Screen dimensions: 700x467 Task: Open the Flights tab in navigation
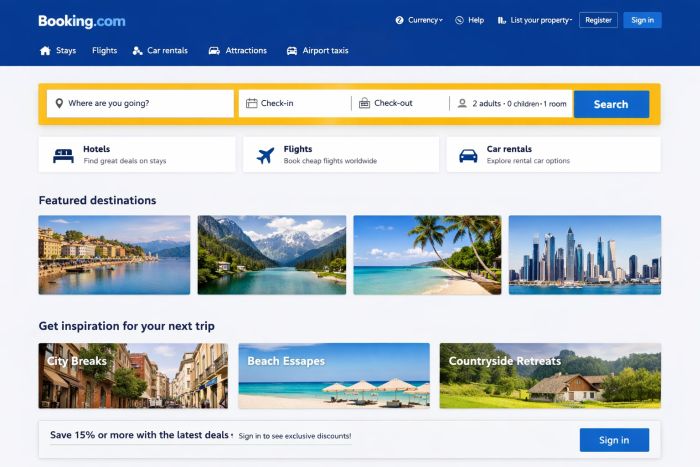click(x=104, y=50)
